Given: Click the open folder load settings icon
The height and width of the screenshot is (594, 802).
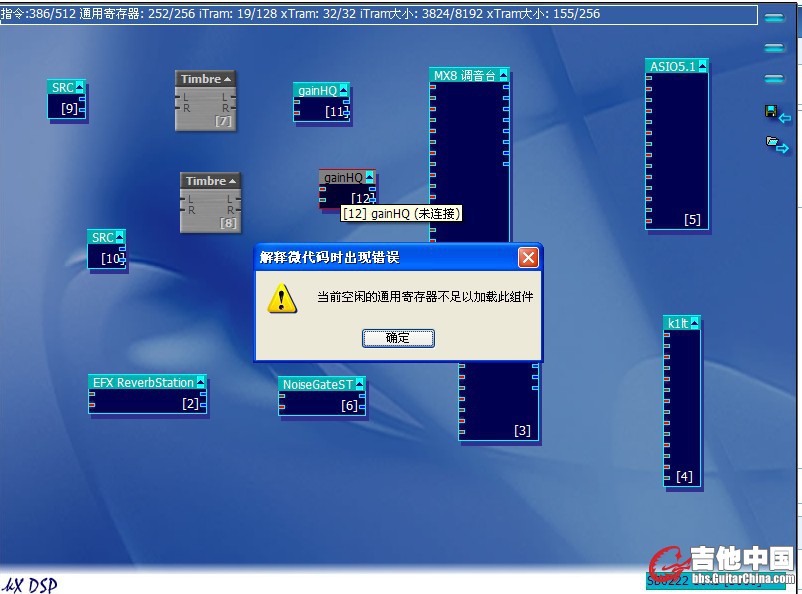Looking at the screenshot, I should click(x=773, y=143).
